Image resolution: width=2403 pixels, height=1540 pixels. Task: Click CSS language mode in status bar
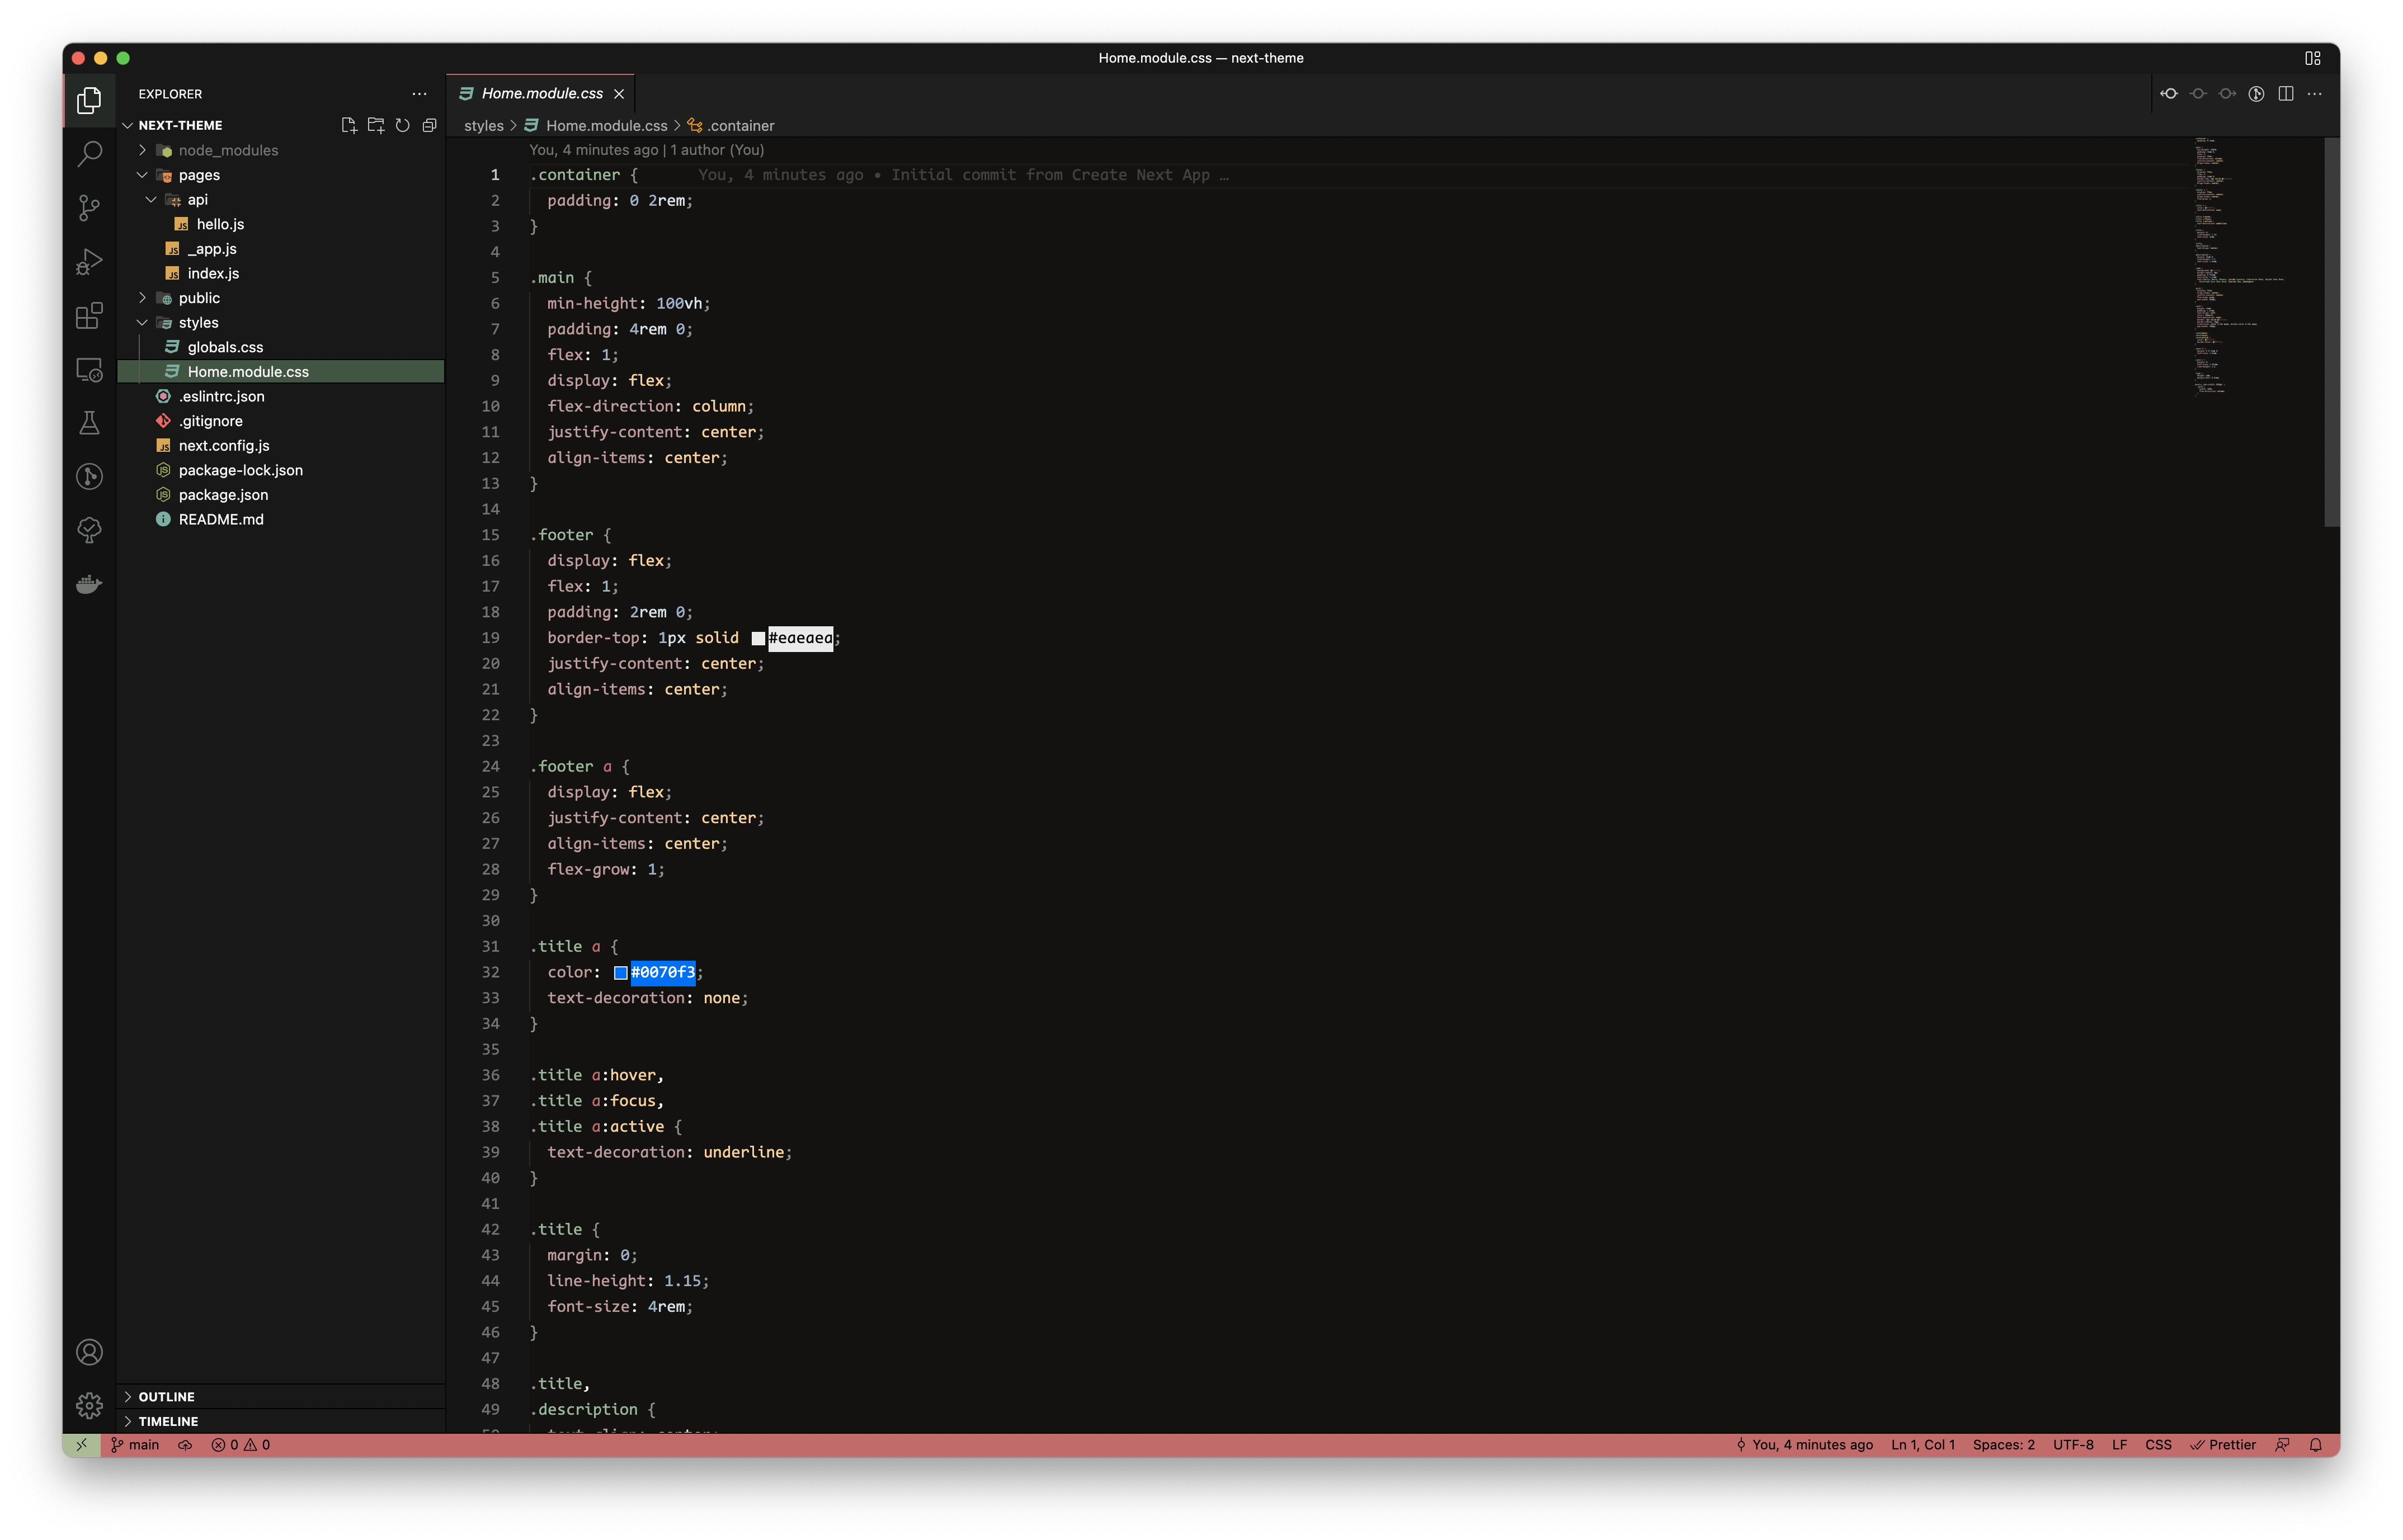point(2158,1445)
